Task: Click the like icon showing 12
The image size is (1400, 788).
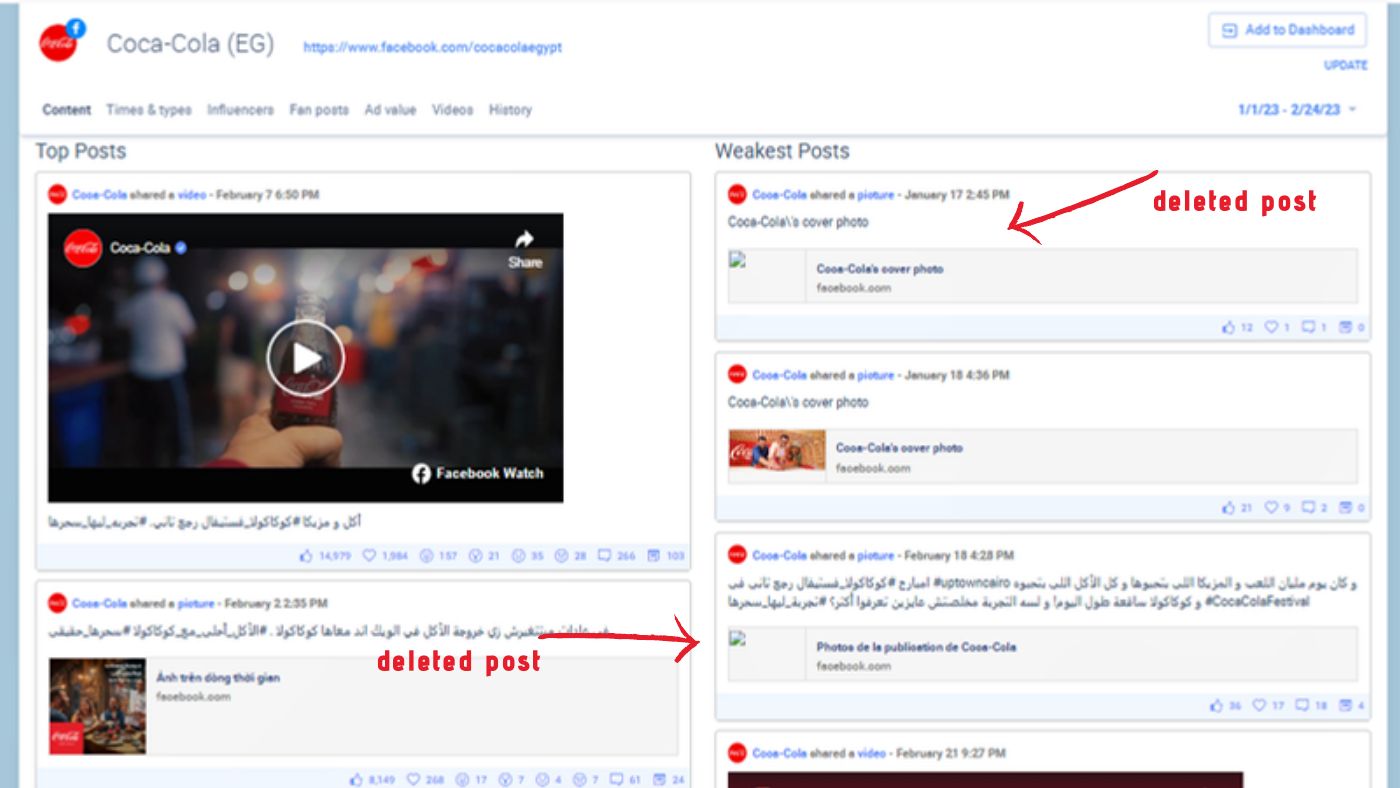Action: [1228, 327]
